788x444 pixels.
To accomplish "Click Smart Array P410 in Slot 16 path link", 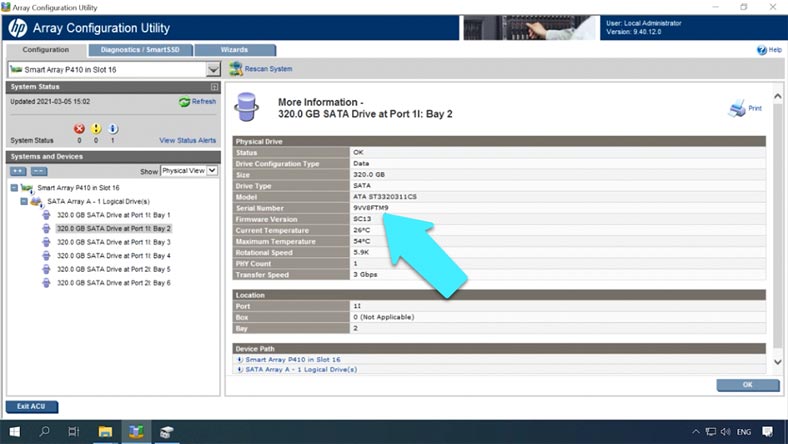I will click(x=292, y=360).
